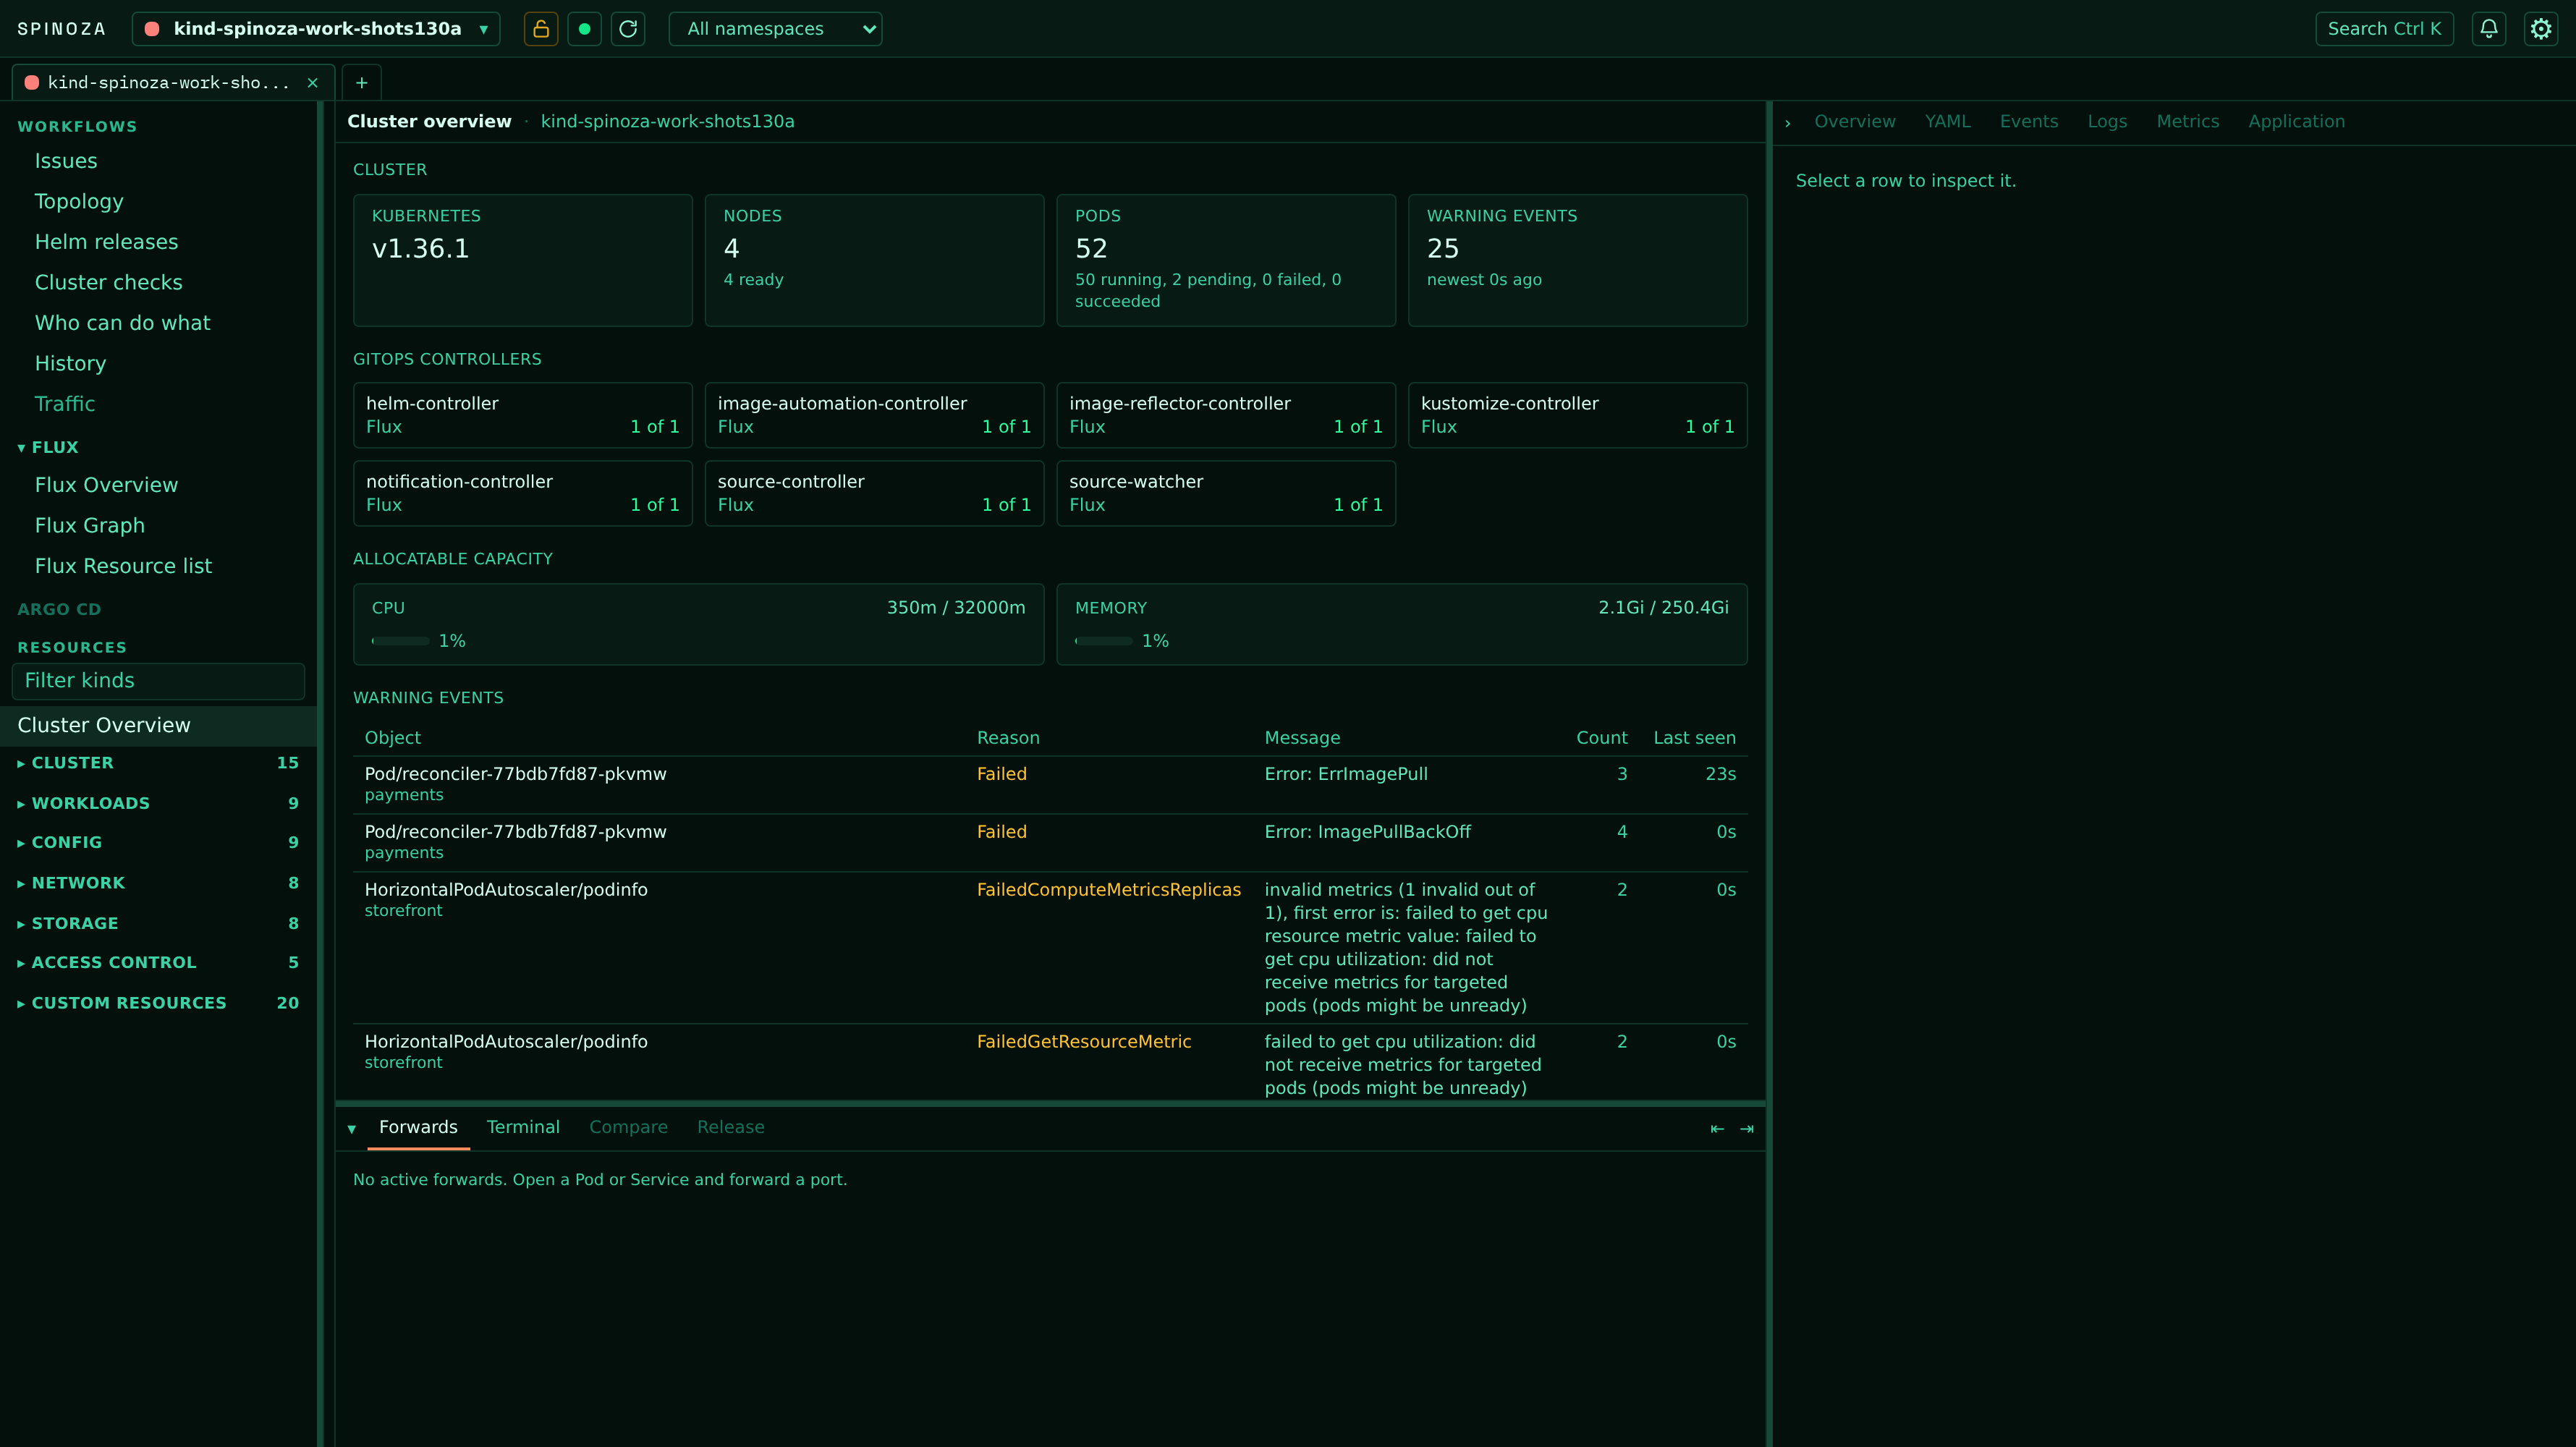This screenshot has width=2576, height=1447.
Task: Click the Count column header
Action: pos(1601,738)
